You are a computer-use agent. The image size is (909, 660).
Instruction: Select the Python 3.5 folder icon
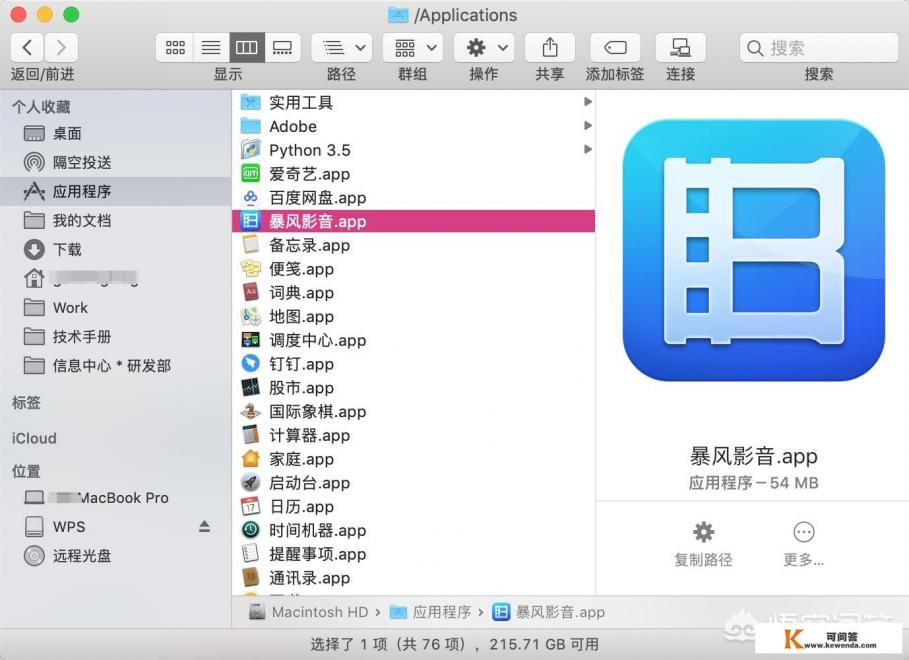[250, 150]
